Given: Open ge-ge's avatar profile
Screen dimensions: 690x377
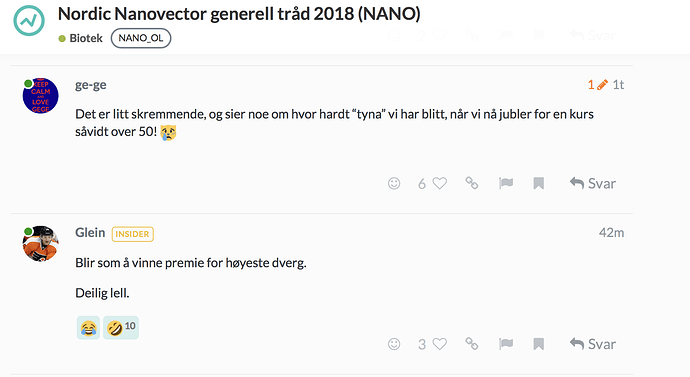Looking at the screenshot, I should click(x=40, y=96).
